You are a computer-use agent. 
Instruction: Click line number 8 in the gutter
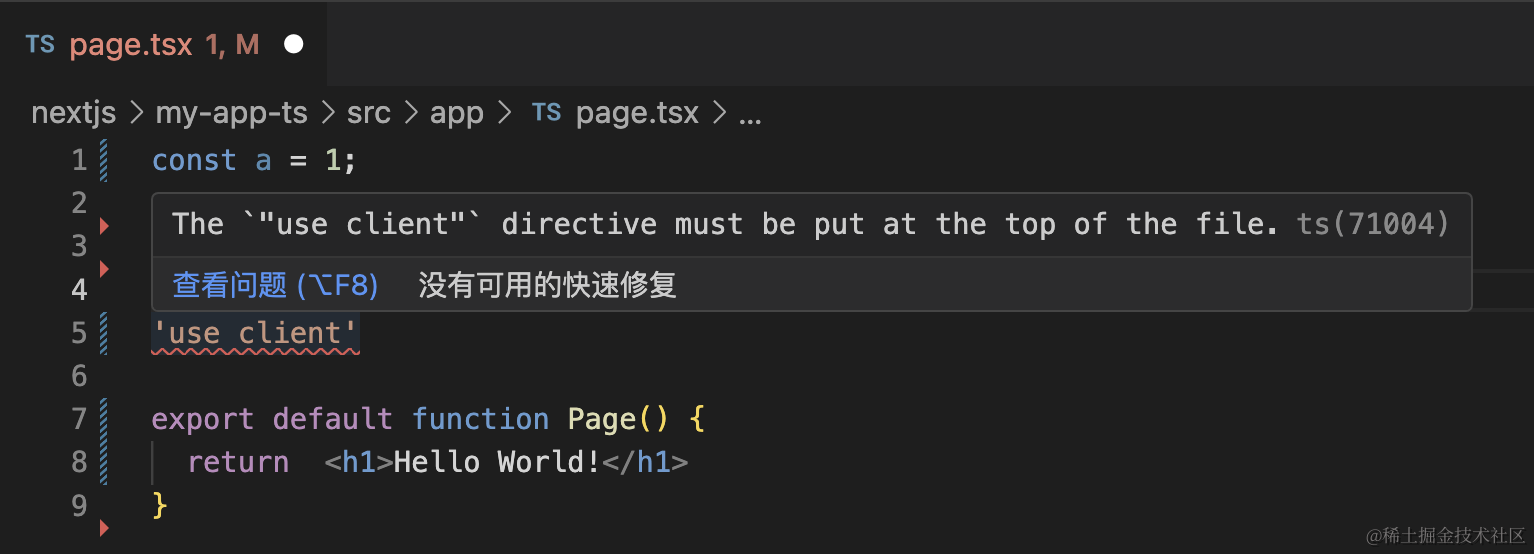coord(80,462)
